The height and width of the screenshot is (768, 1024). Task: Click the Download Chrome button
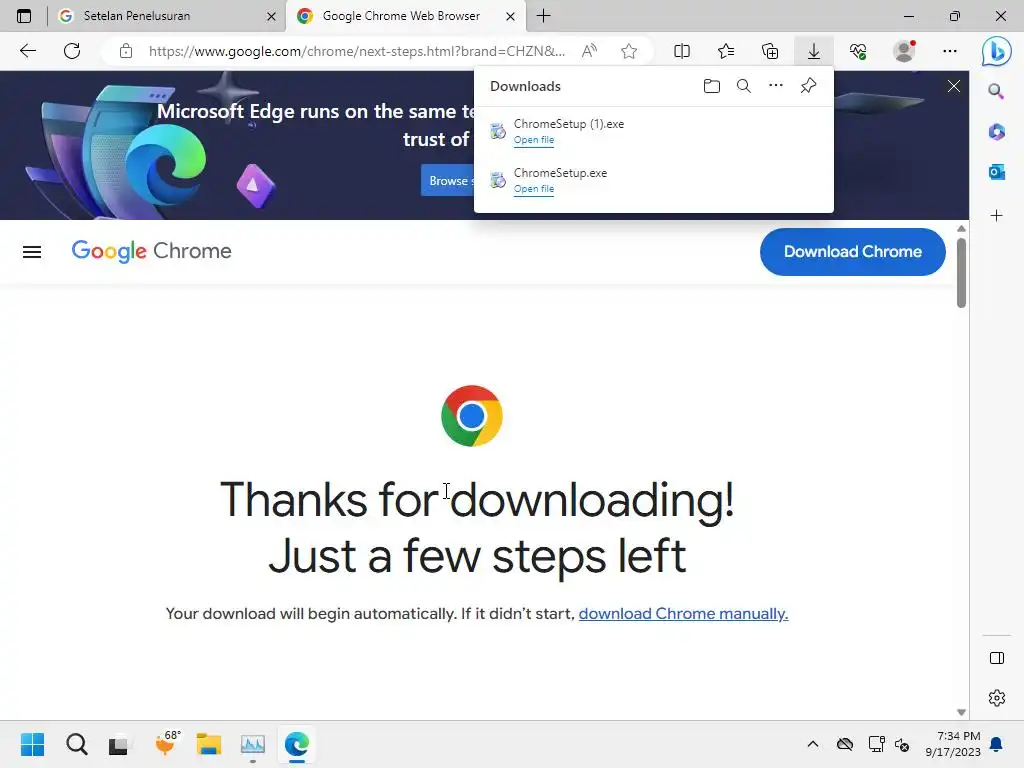click(x=852, y=252)
